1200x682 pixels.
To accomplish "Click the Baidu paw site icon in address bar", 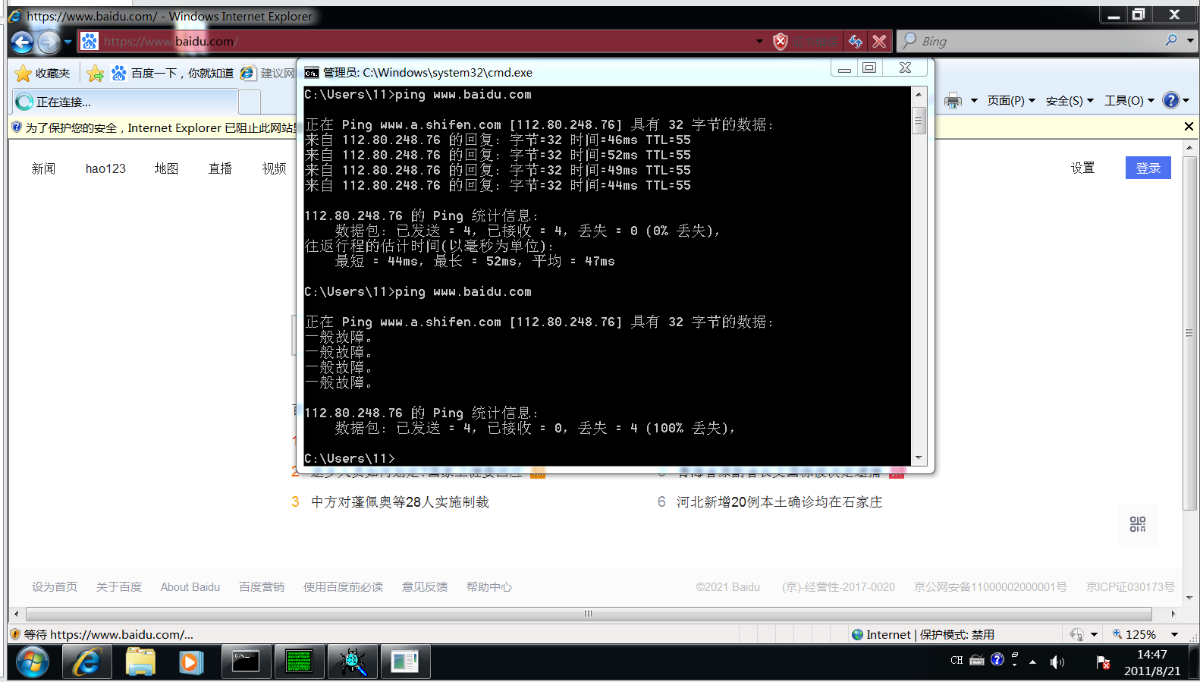I will click(90, 41).
